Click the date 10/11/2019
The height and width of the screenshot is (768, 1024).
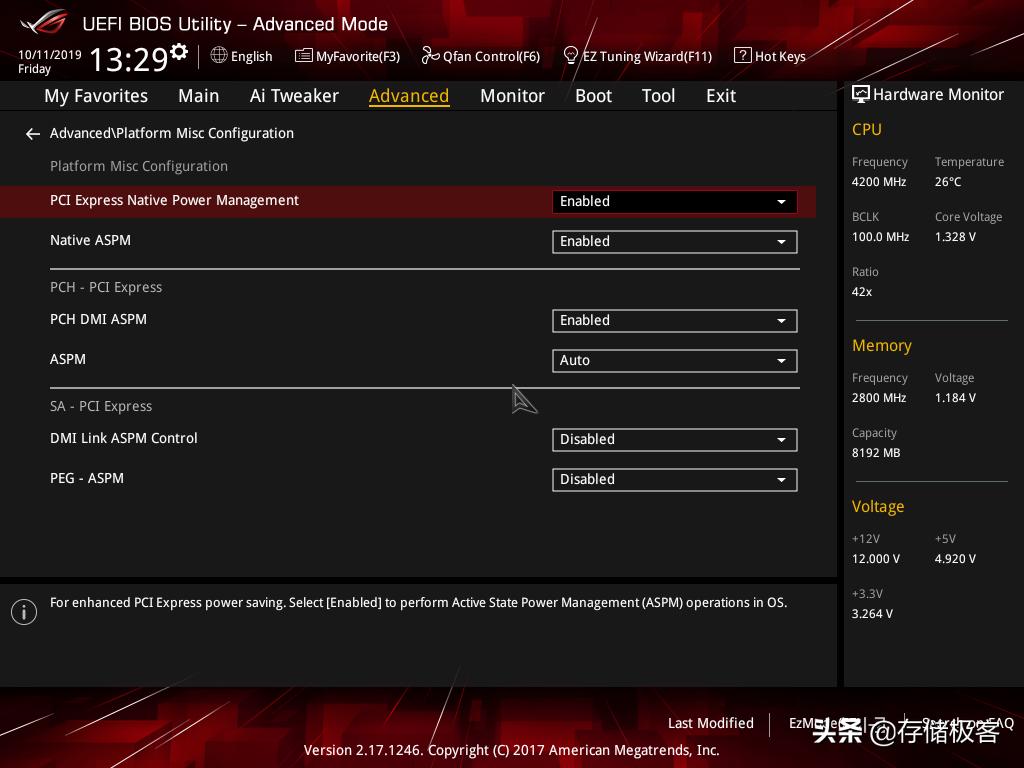pyautogui.click(x=50, y=55)
